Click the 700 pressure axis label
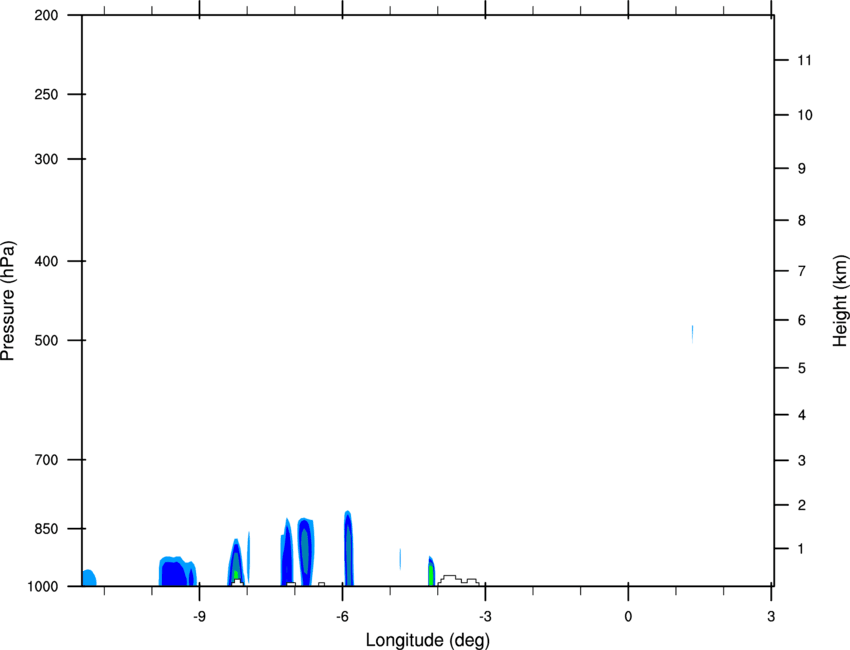The image size is (850, 650). [x=46, y=460]
